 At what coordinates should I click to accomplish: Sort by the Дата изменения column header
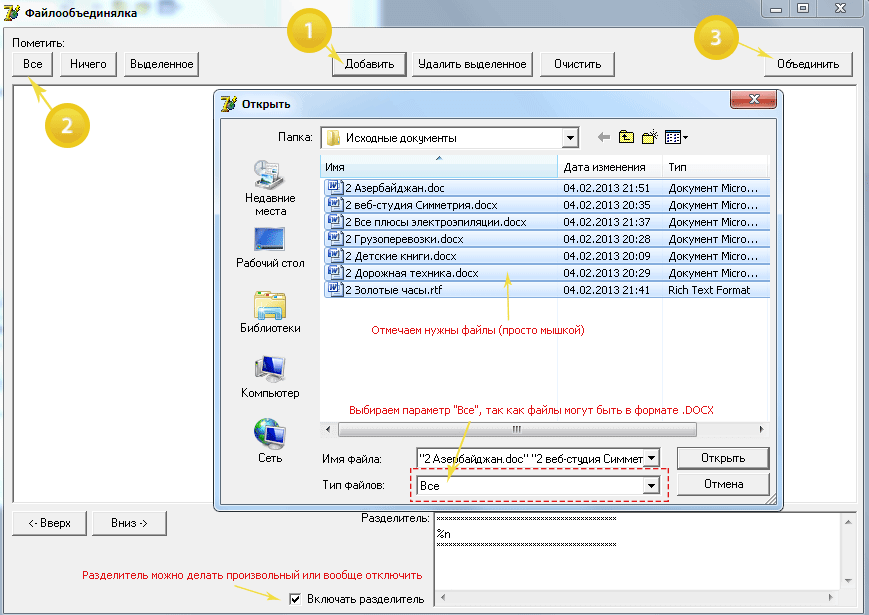coord(610,167)
